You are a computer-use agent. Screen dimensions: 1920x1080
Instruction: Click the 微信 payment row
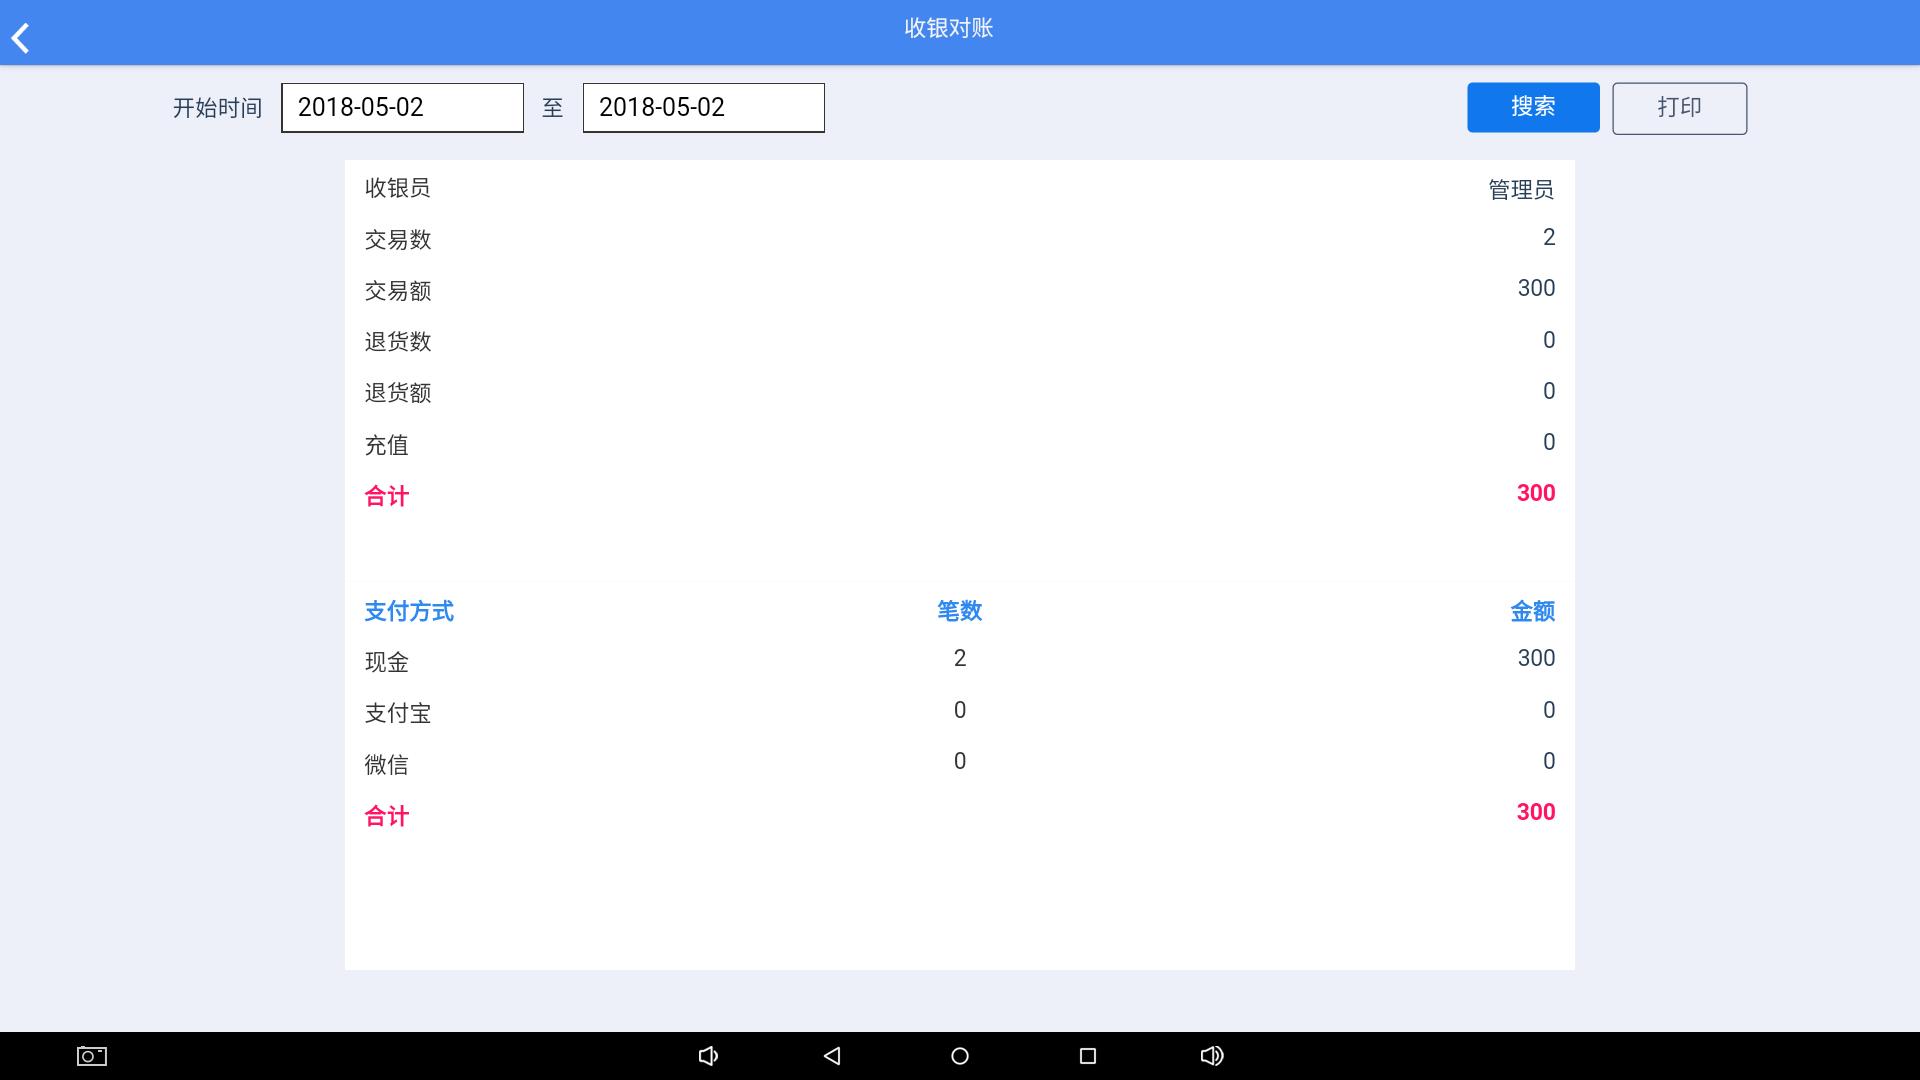click(387, 765)
